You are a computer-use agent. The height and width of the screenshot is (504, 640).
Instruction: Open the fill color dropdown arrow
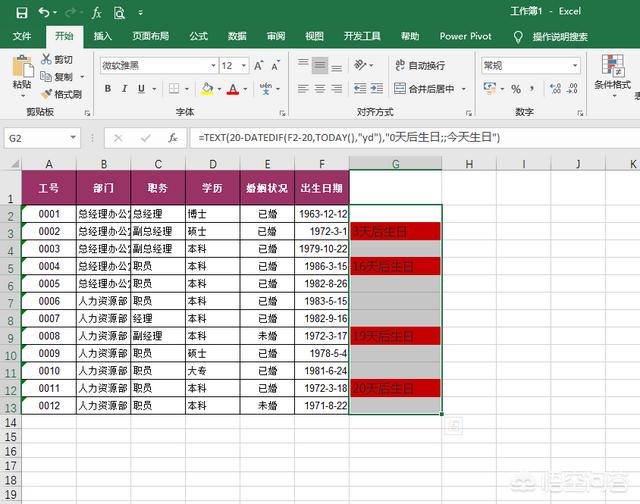click(x=219, y=89)
